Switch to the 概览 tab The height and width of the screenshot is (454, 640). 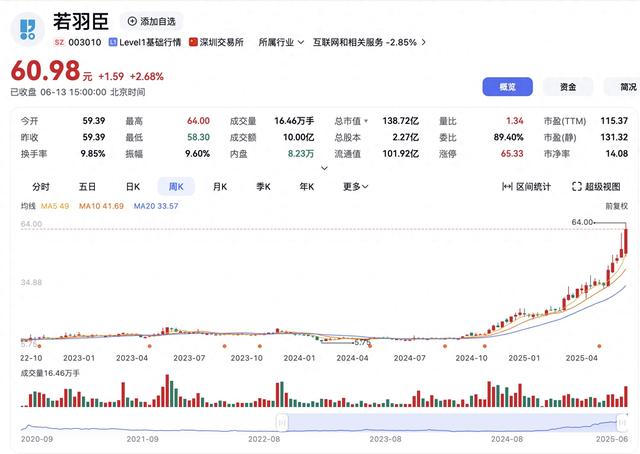(x=507, y=87)
